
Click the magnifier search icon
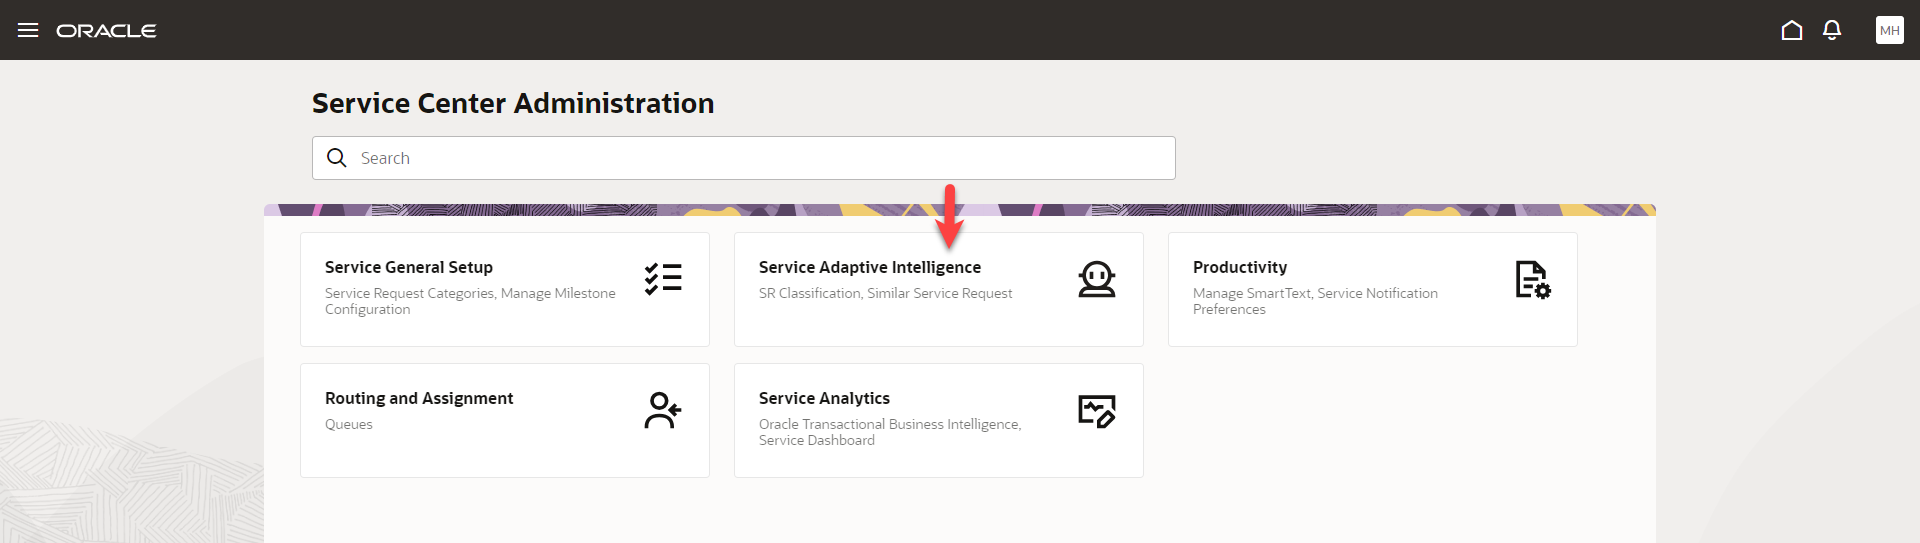[x=337, y=158]
